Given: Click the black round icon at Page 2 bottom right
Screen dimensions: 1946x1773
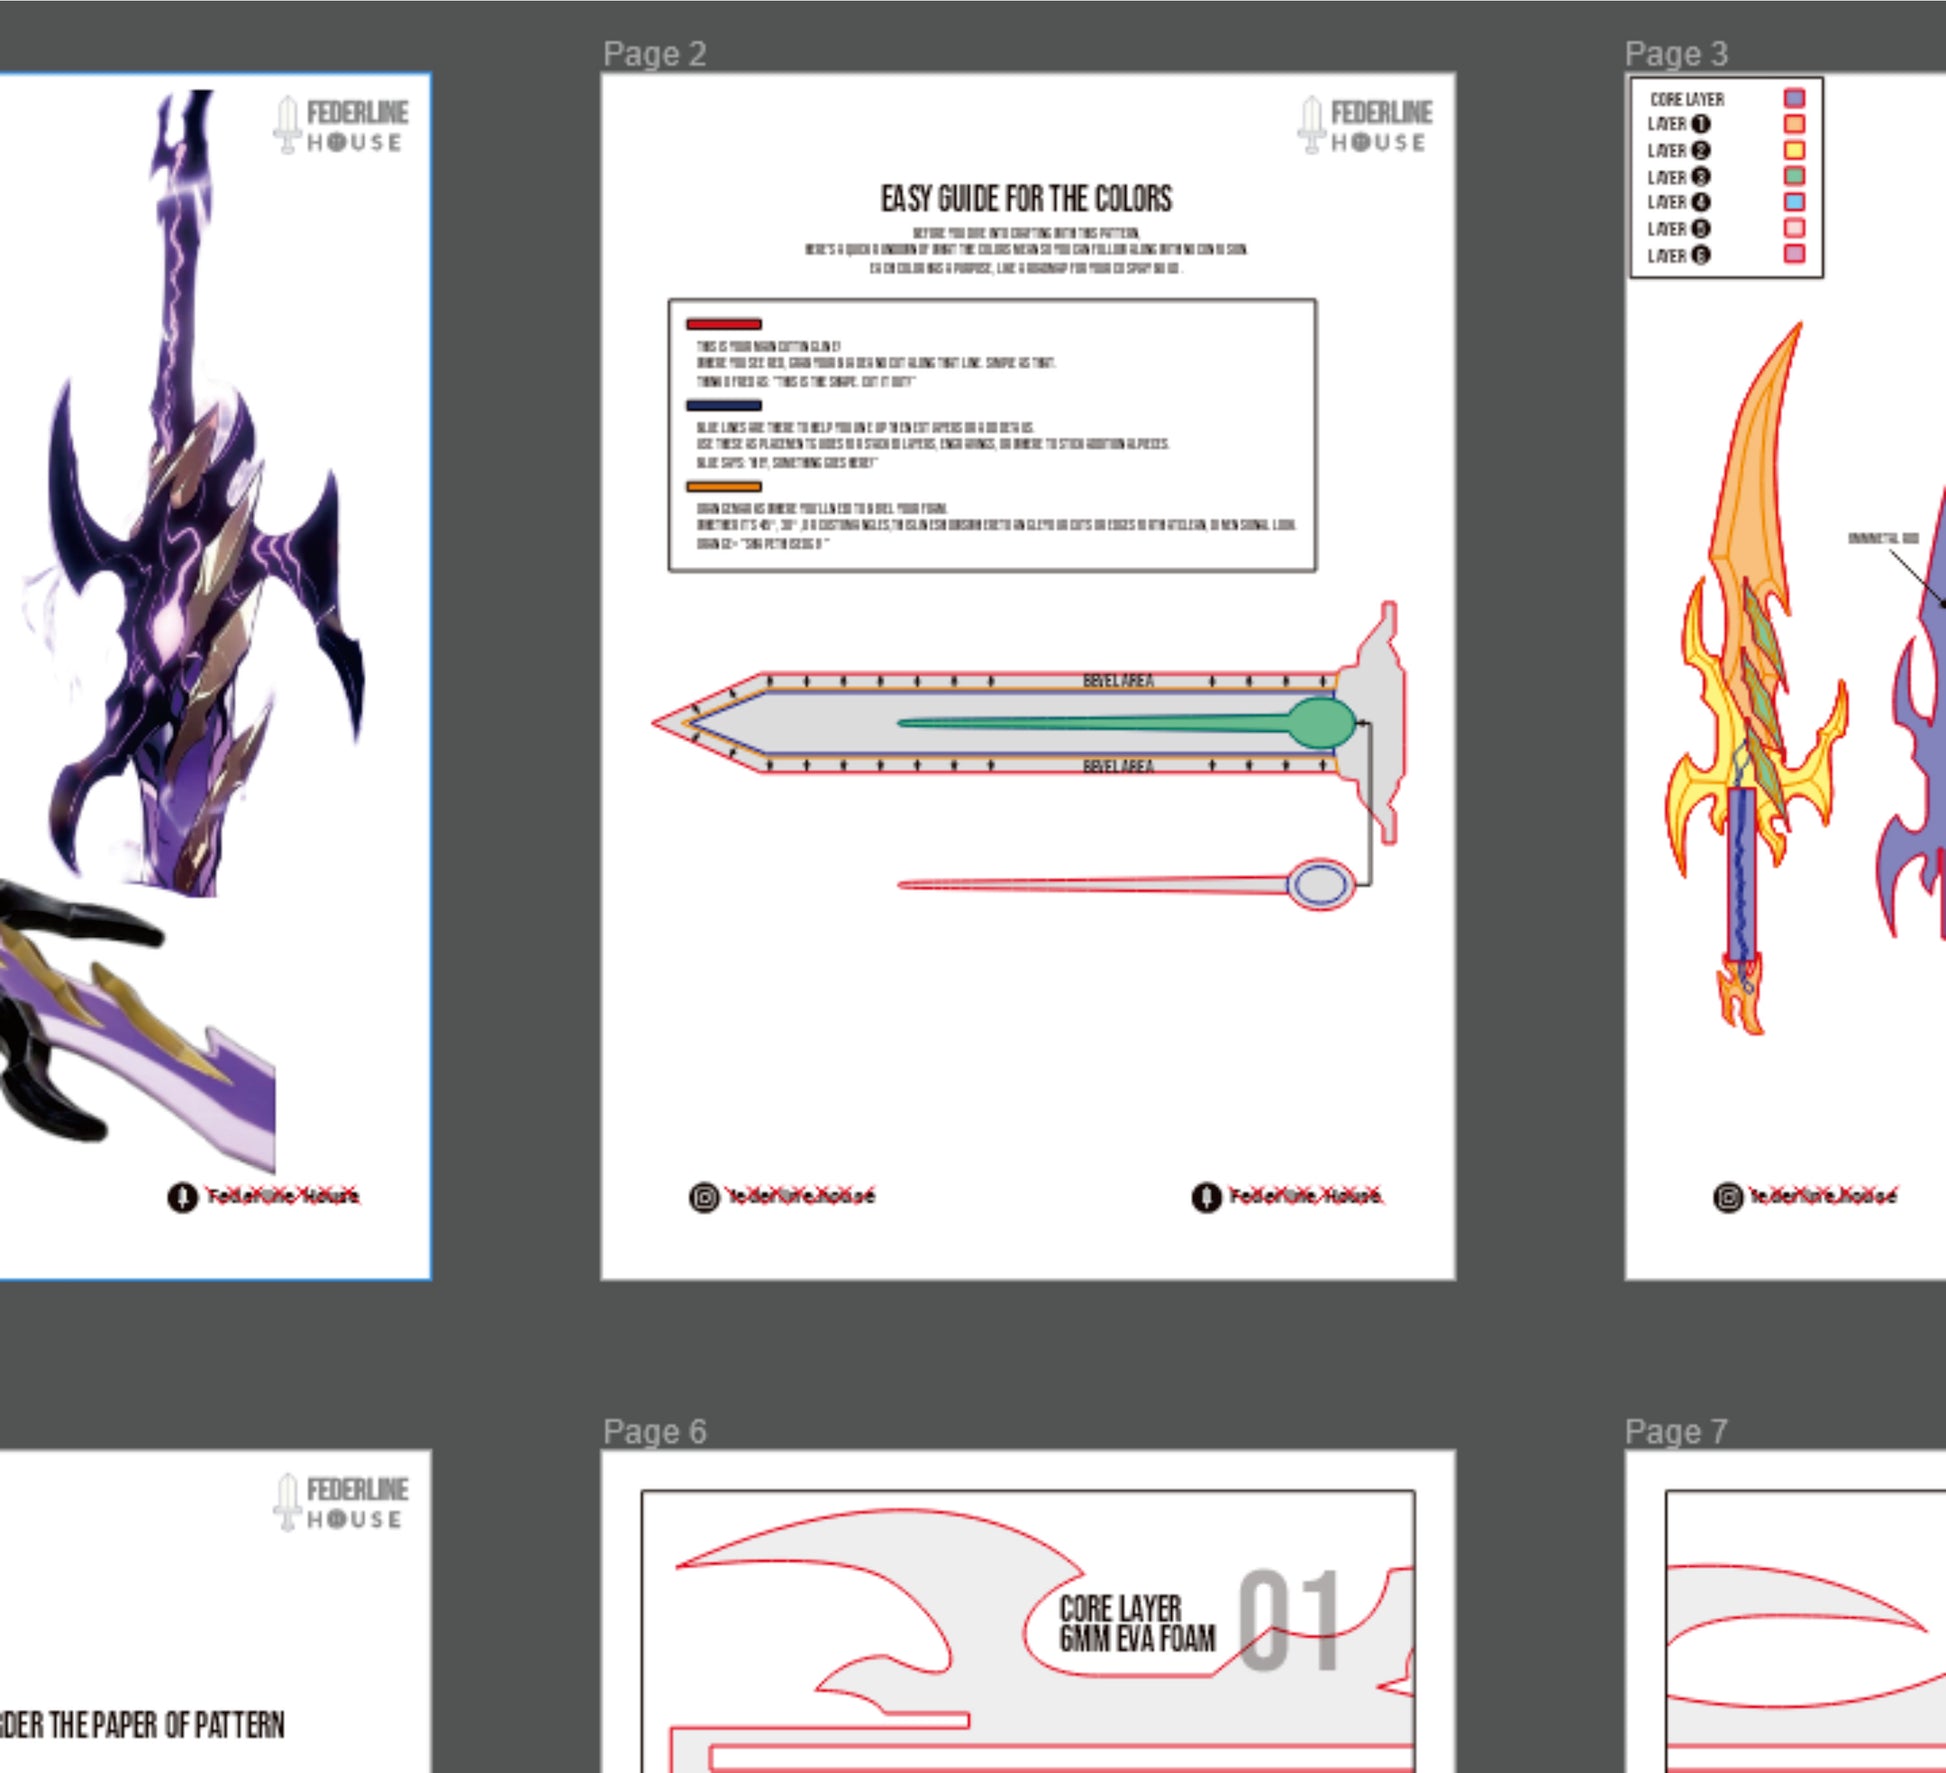Looking at the screenshot, I should 1206,1197.
